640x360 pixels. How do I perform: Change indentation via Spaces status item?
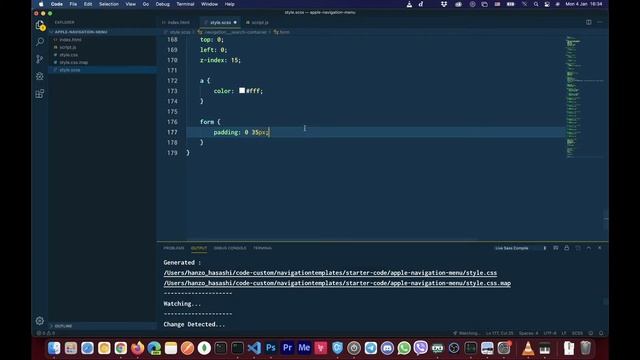click(529, 333)
